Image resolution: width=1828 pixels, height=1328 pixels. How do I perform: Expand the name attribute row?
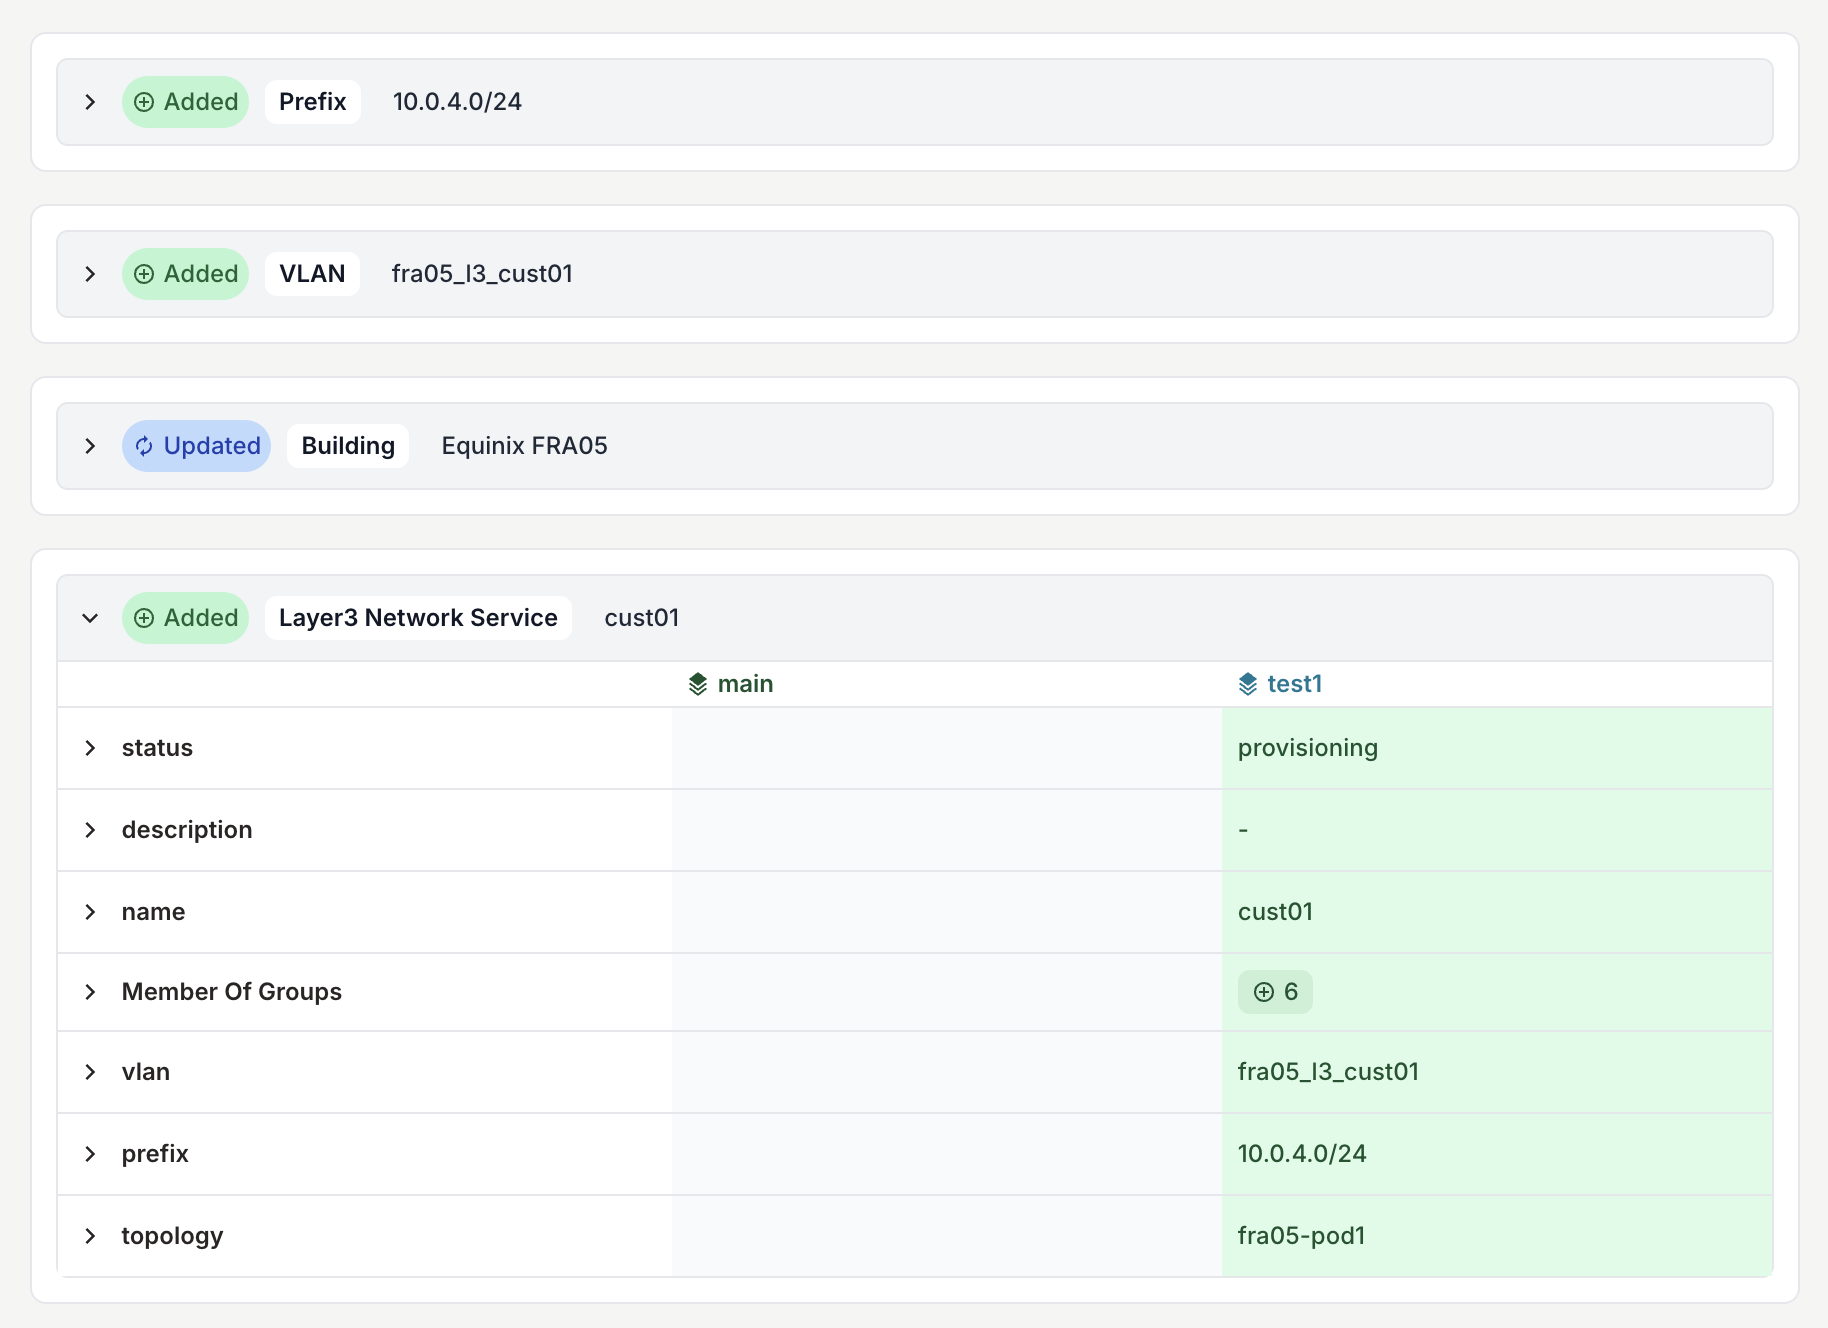tap(90, 912)
